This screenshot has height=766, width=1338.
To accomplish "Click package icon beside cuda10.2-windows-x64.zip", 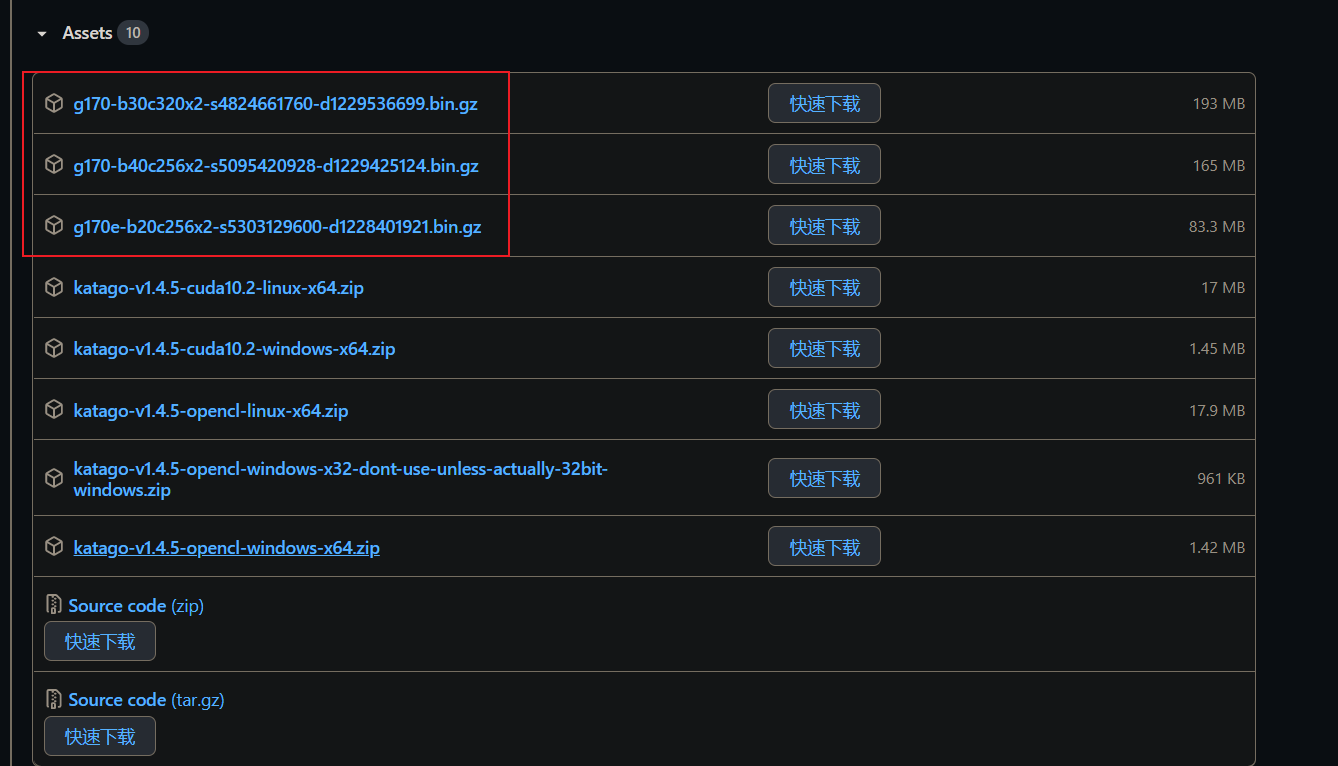I will (54, 349).
